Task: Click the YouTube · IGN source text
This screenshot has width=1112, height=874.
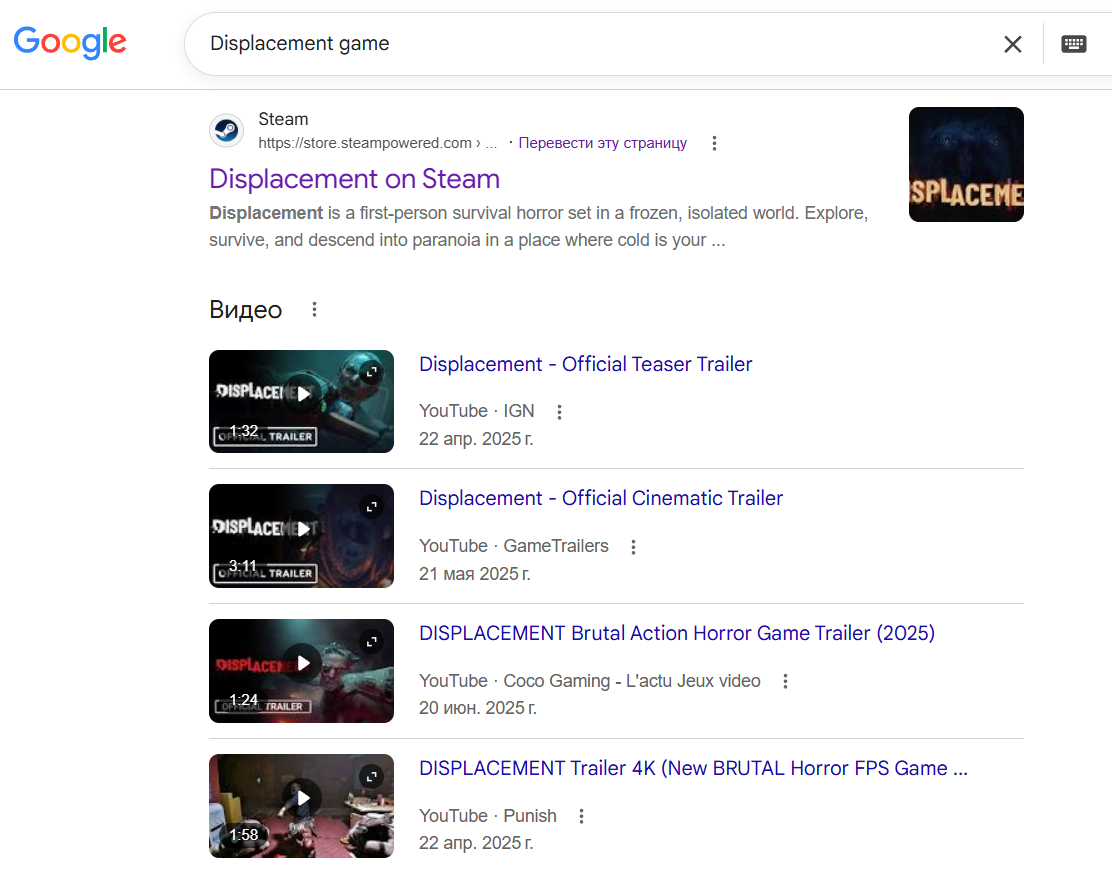Action: click(x=477, y=411)
